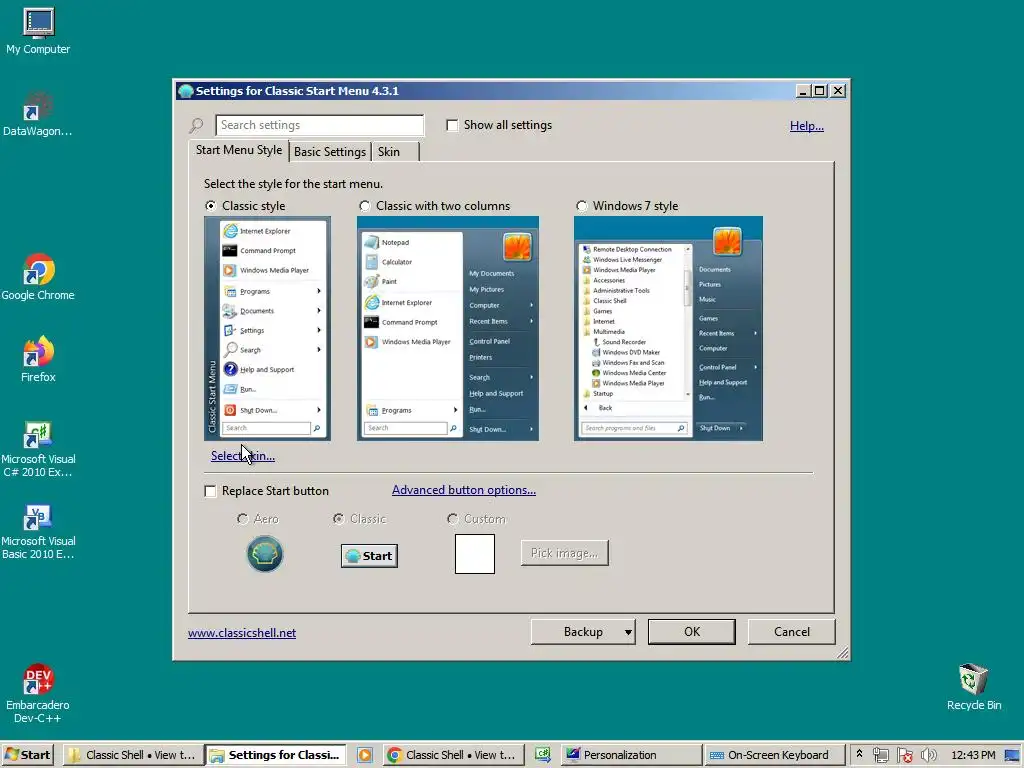The height and width of the screenshot is (768, 1024).
Task: Click the show desktop icon beside the clock
Action: pyautogui.click(x=1012, y=756)
